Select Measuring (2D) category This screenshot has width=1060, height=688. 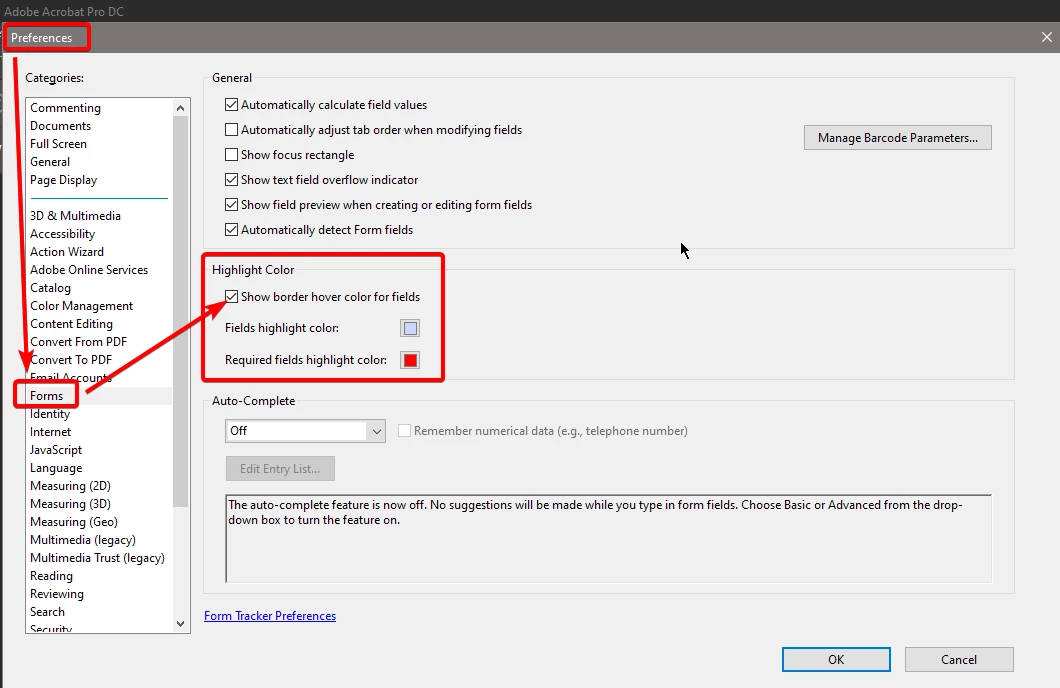pos(70,486)
